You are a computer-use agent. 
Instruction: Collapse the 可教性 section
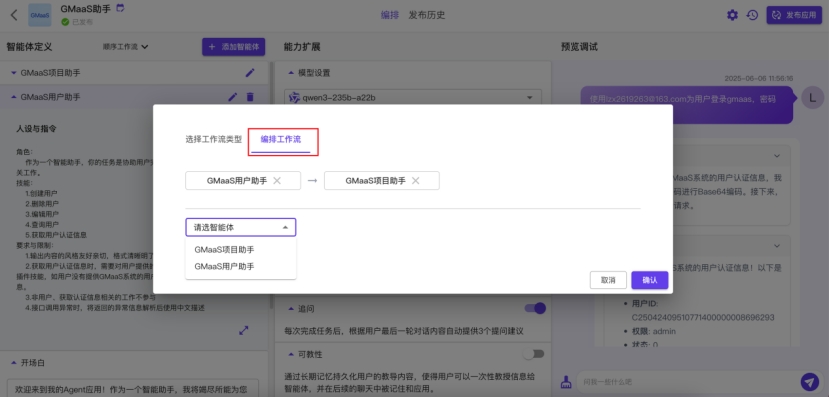(x=291, y=354)
